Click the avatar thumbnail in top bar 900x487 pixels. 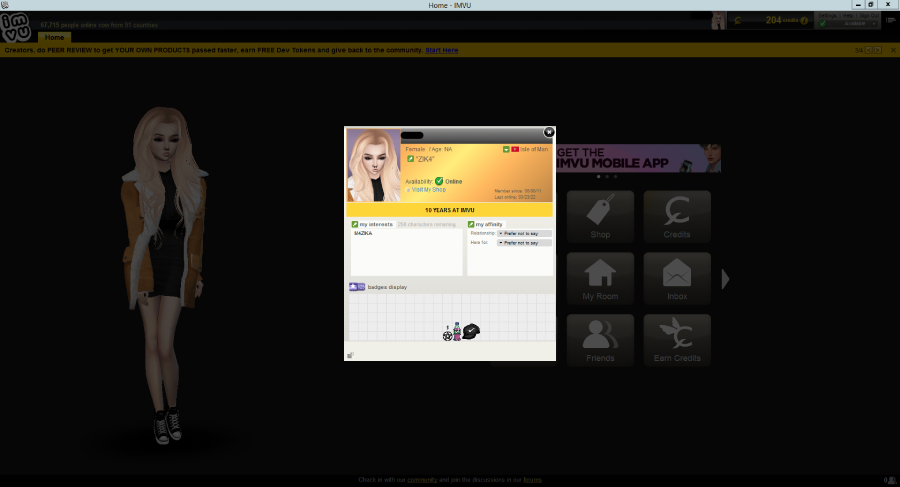(x=718, y=21)
